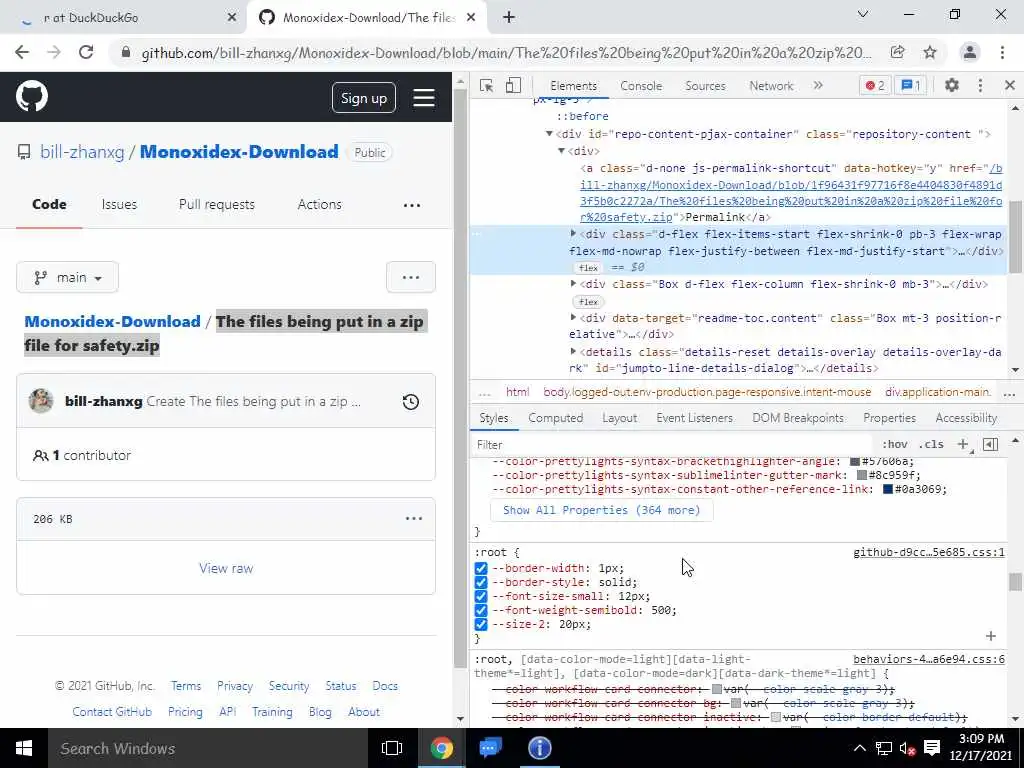Screen dimensions: 1024x768
Task: Switch to the Sources tab
Action: [x=705, y=86]
